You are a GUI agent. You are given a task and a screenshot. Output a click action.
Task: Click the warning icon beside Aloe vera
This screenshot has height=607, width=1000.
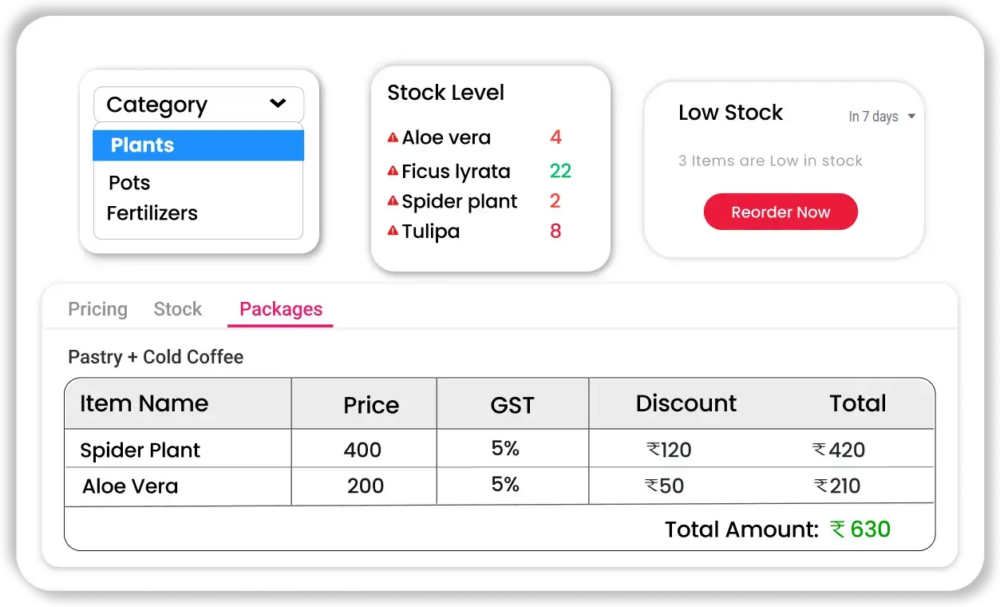(391, 137)
